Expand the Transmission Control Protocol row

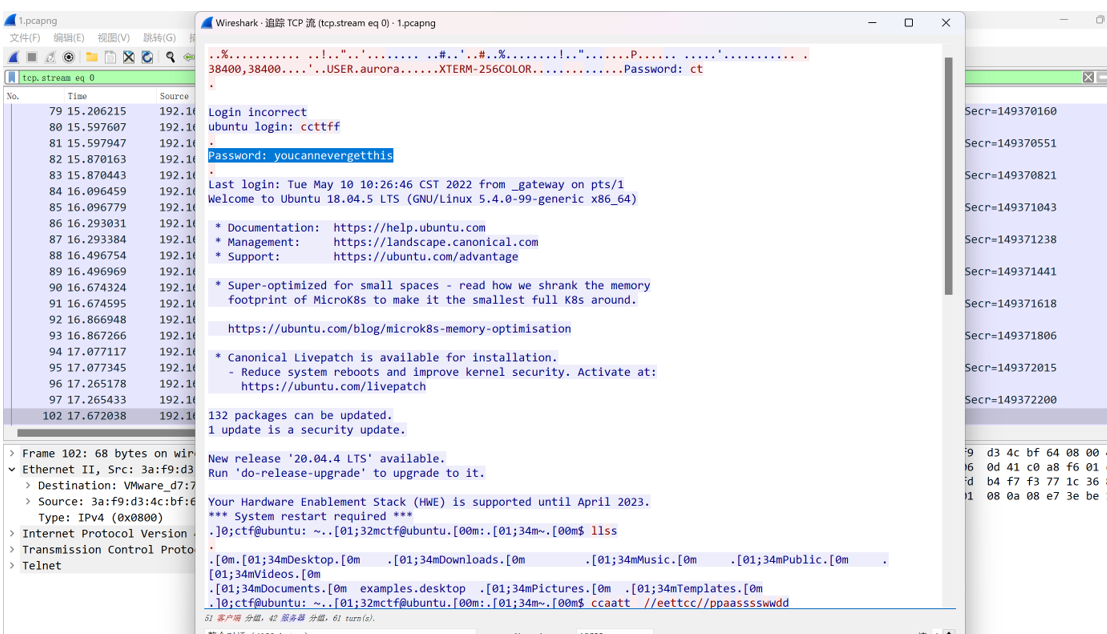(12, 549)
